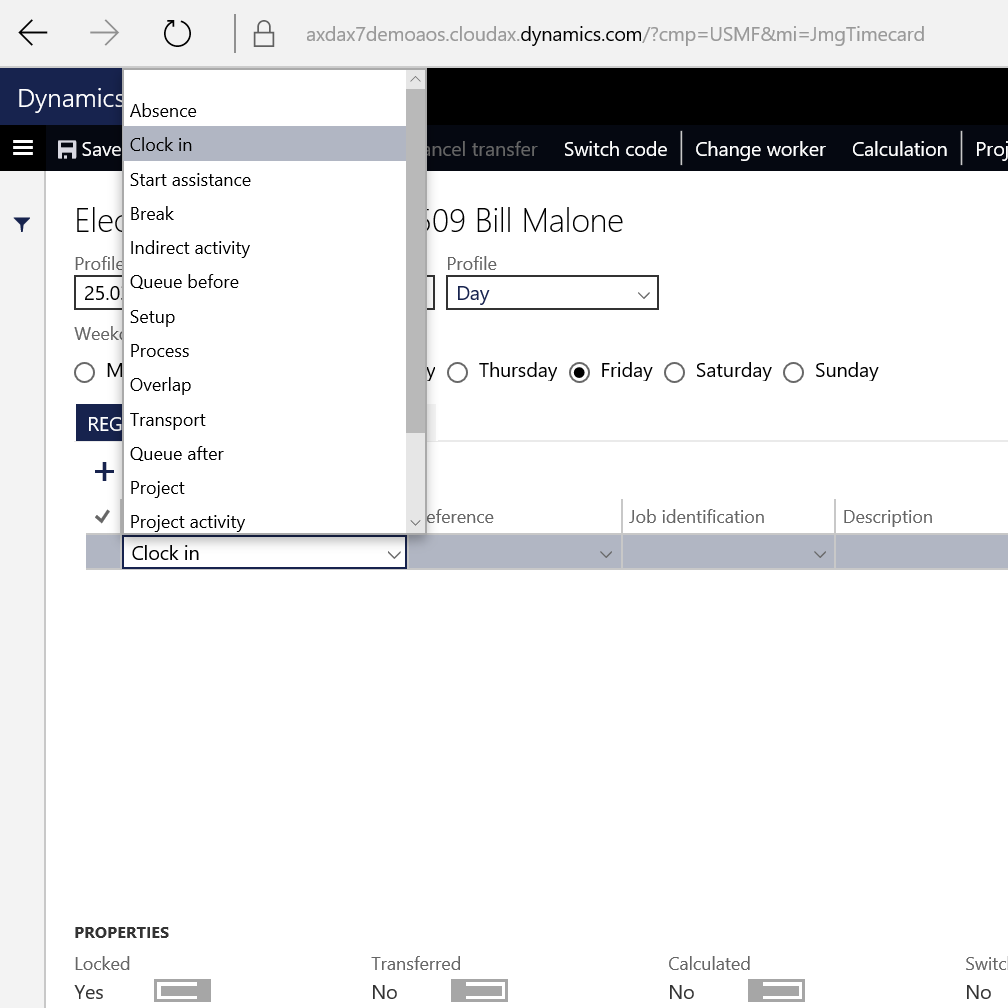
Task: Expand the Profile Day dropdown
Action: coord(643,294)
